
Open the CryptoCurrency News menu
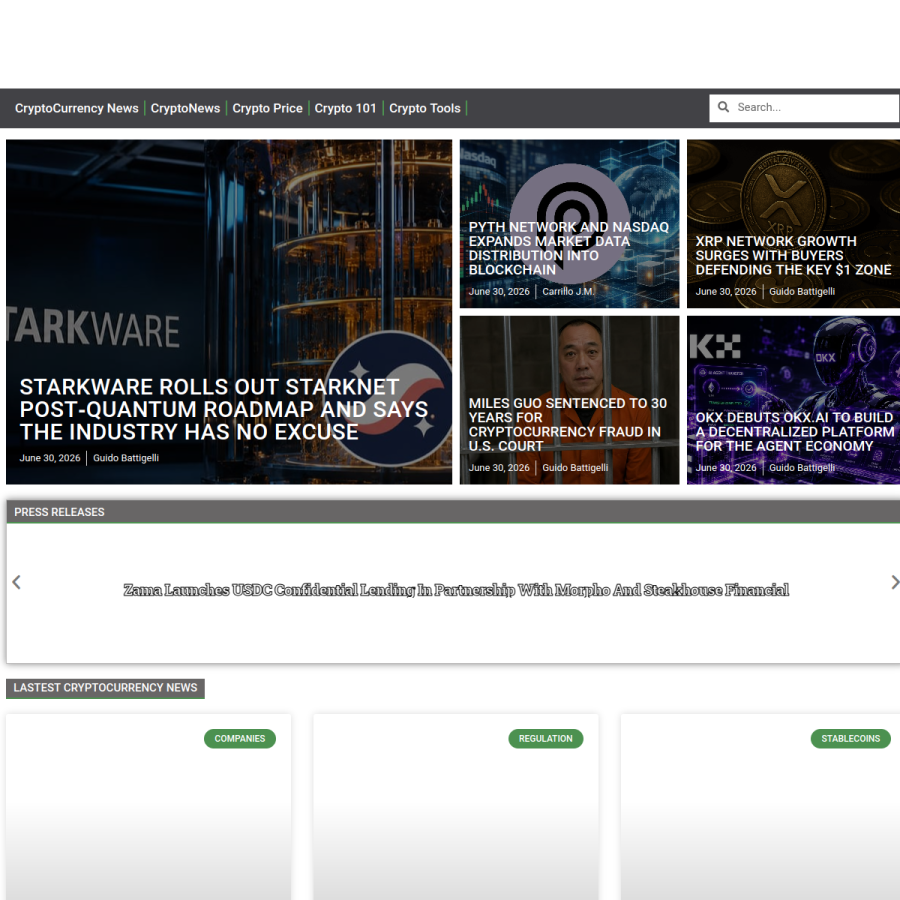[76, 108]
